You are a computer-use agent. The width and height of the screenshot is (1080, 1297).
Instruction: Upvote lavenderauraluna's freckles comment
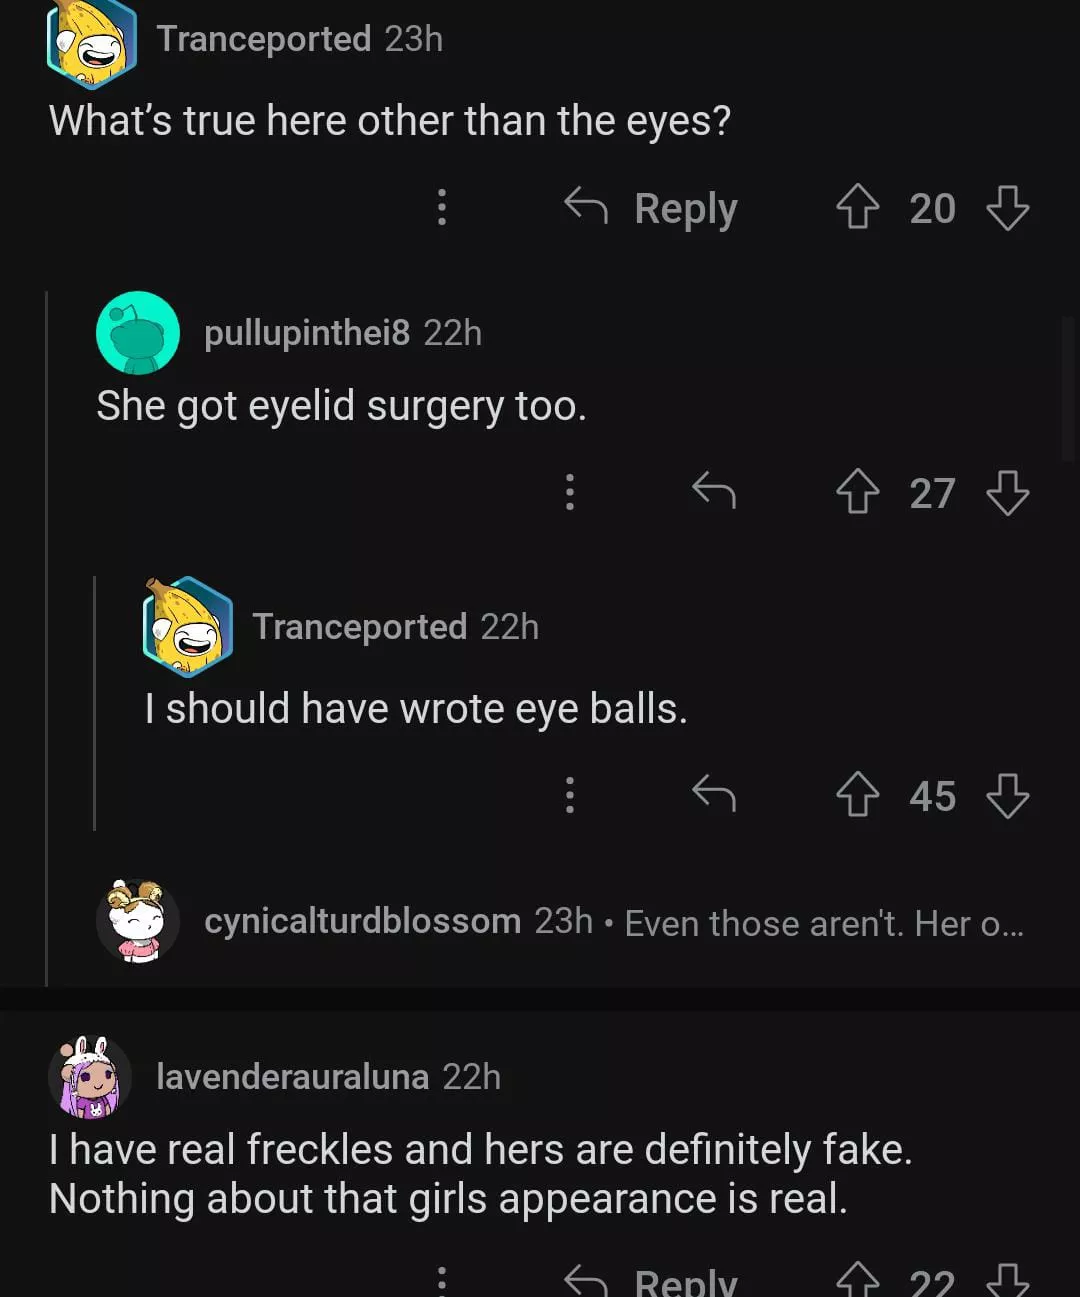point(857,1281)
